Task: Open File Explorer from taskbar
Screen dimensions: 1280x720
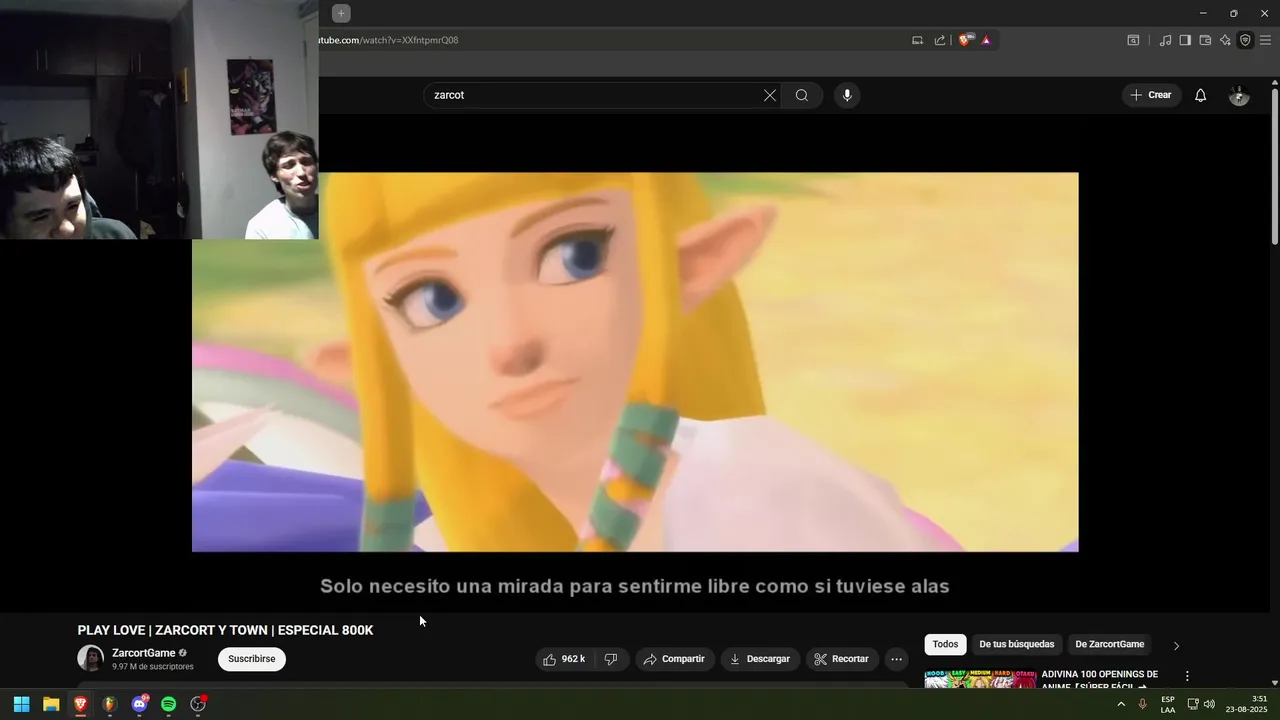Action: click(x=51, y=704)
